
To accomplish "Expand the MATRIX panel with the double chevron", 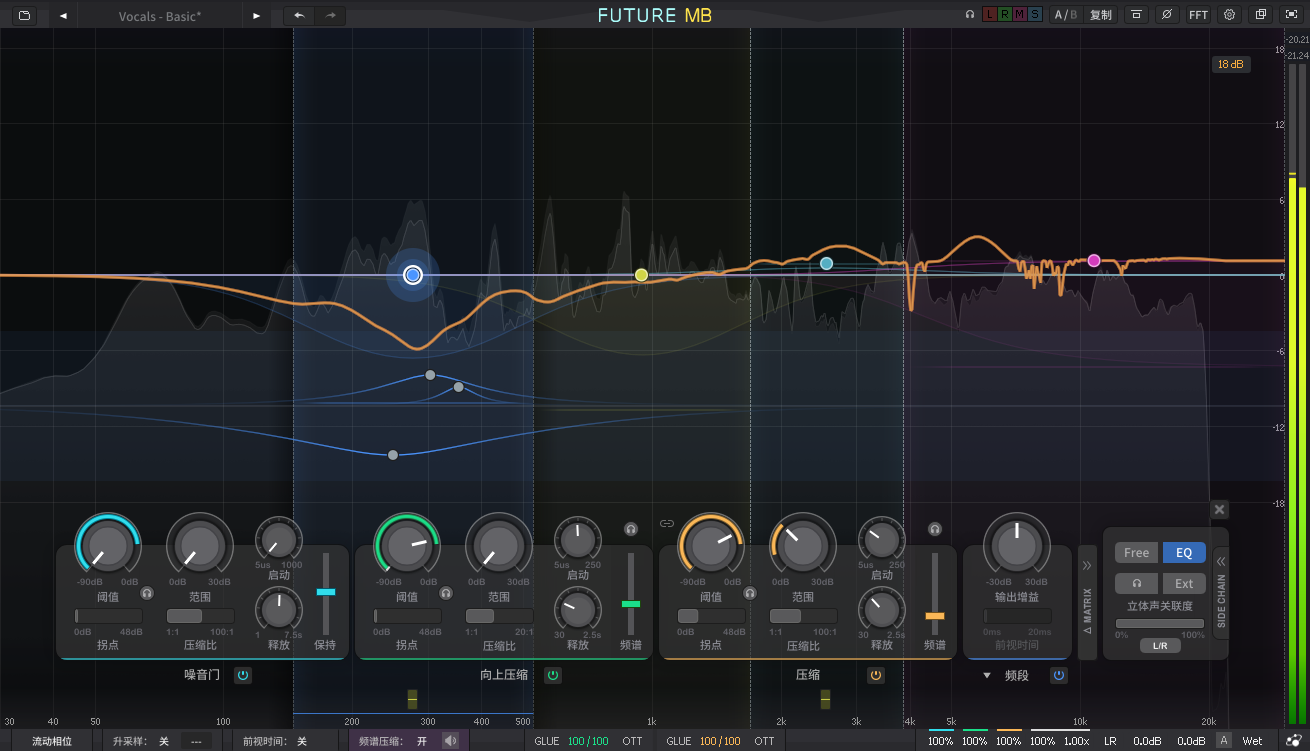I will tap(1087, 566).
